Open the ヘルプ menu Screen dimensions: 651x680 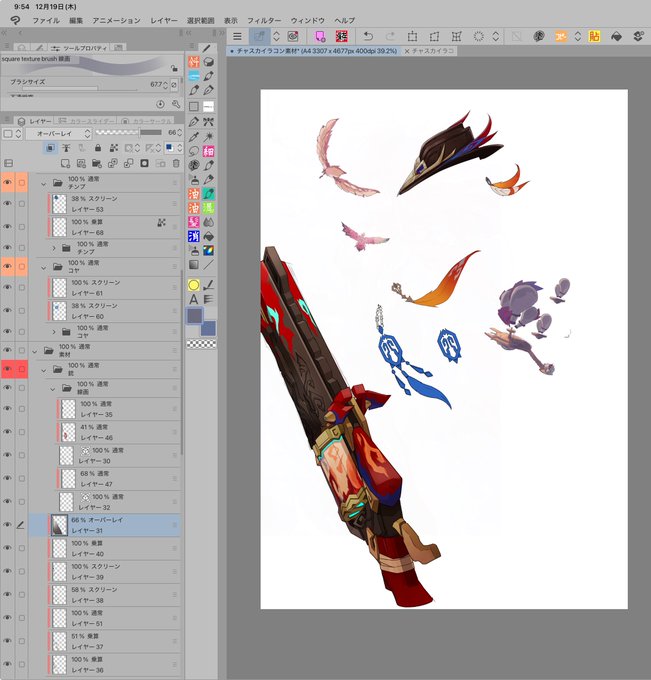point(345,20)
